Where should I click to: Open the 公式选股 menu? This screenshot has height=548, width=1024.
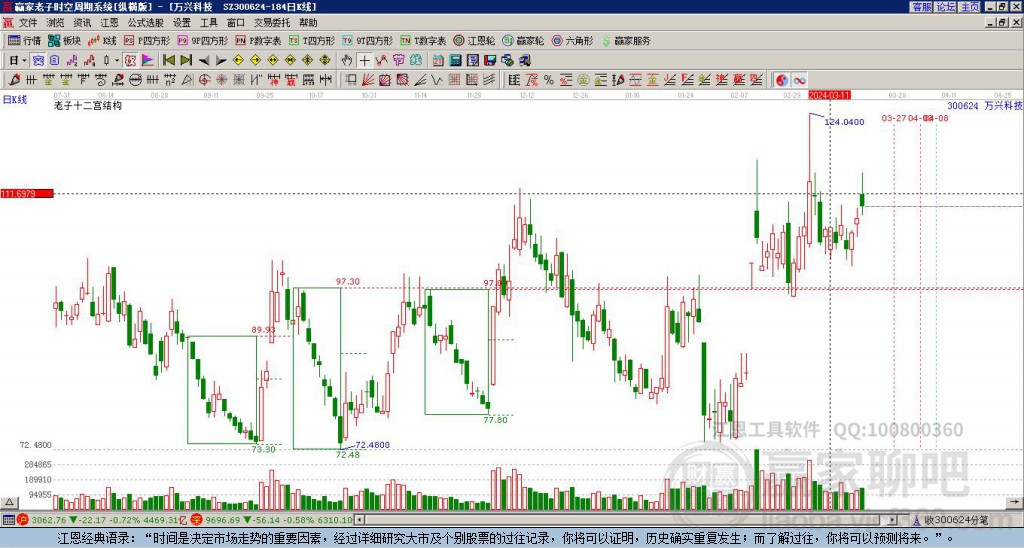click(x=145, y=23)
